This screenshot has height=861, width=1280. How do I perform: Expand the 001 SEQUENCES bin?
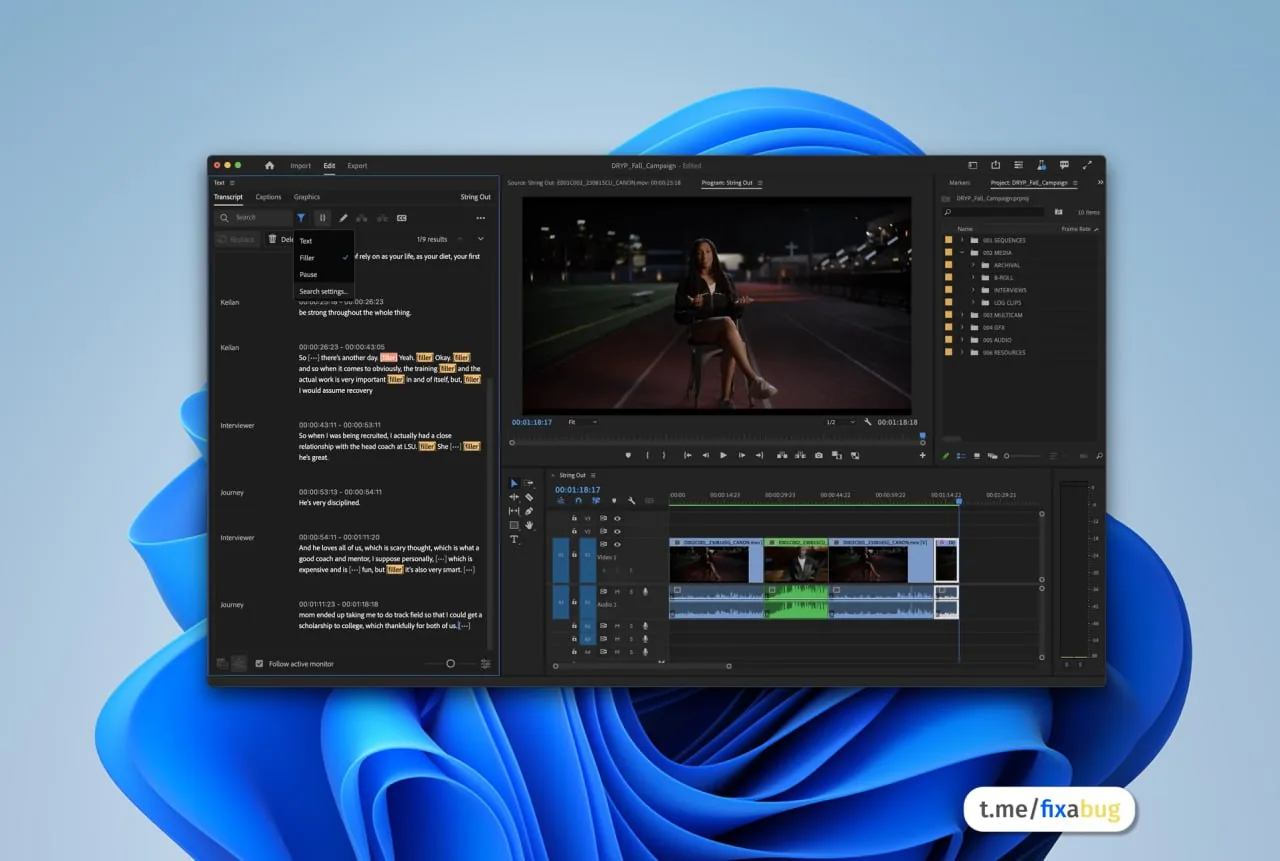point(962,240)
